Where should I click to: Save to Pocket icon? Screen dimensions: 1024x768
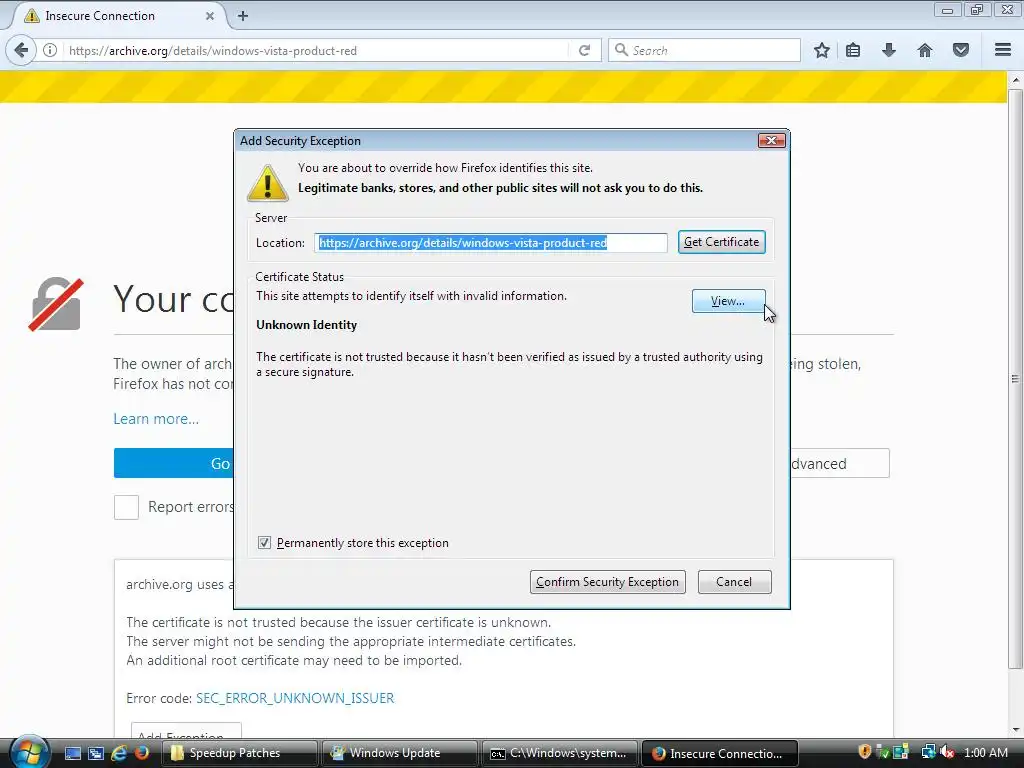[961, 50]
